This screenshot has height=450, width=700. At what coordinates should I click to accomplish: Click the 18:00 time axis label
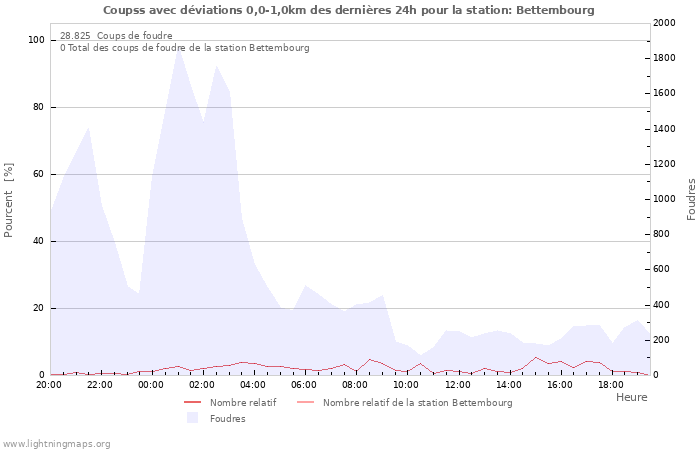click(611, 385)
